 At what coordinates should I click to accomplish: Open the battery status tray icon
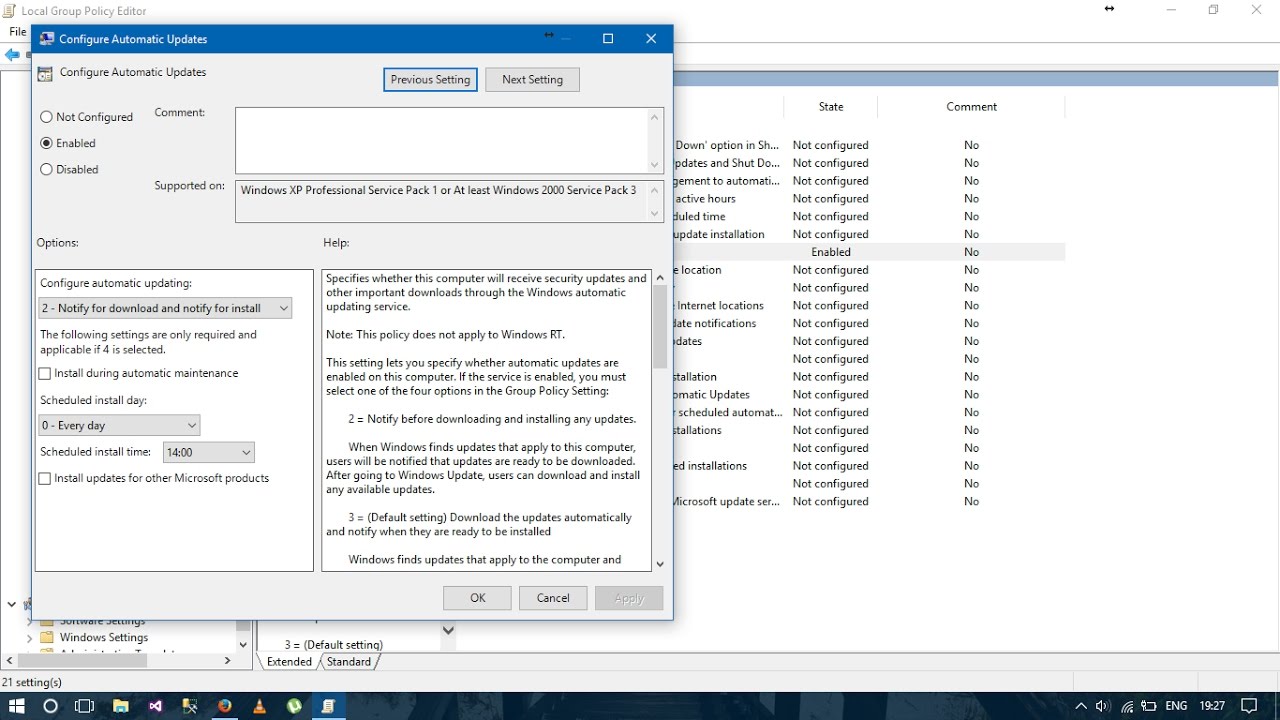[1150, 706]
